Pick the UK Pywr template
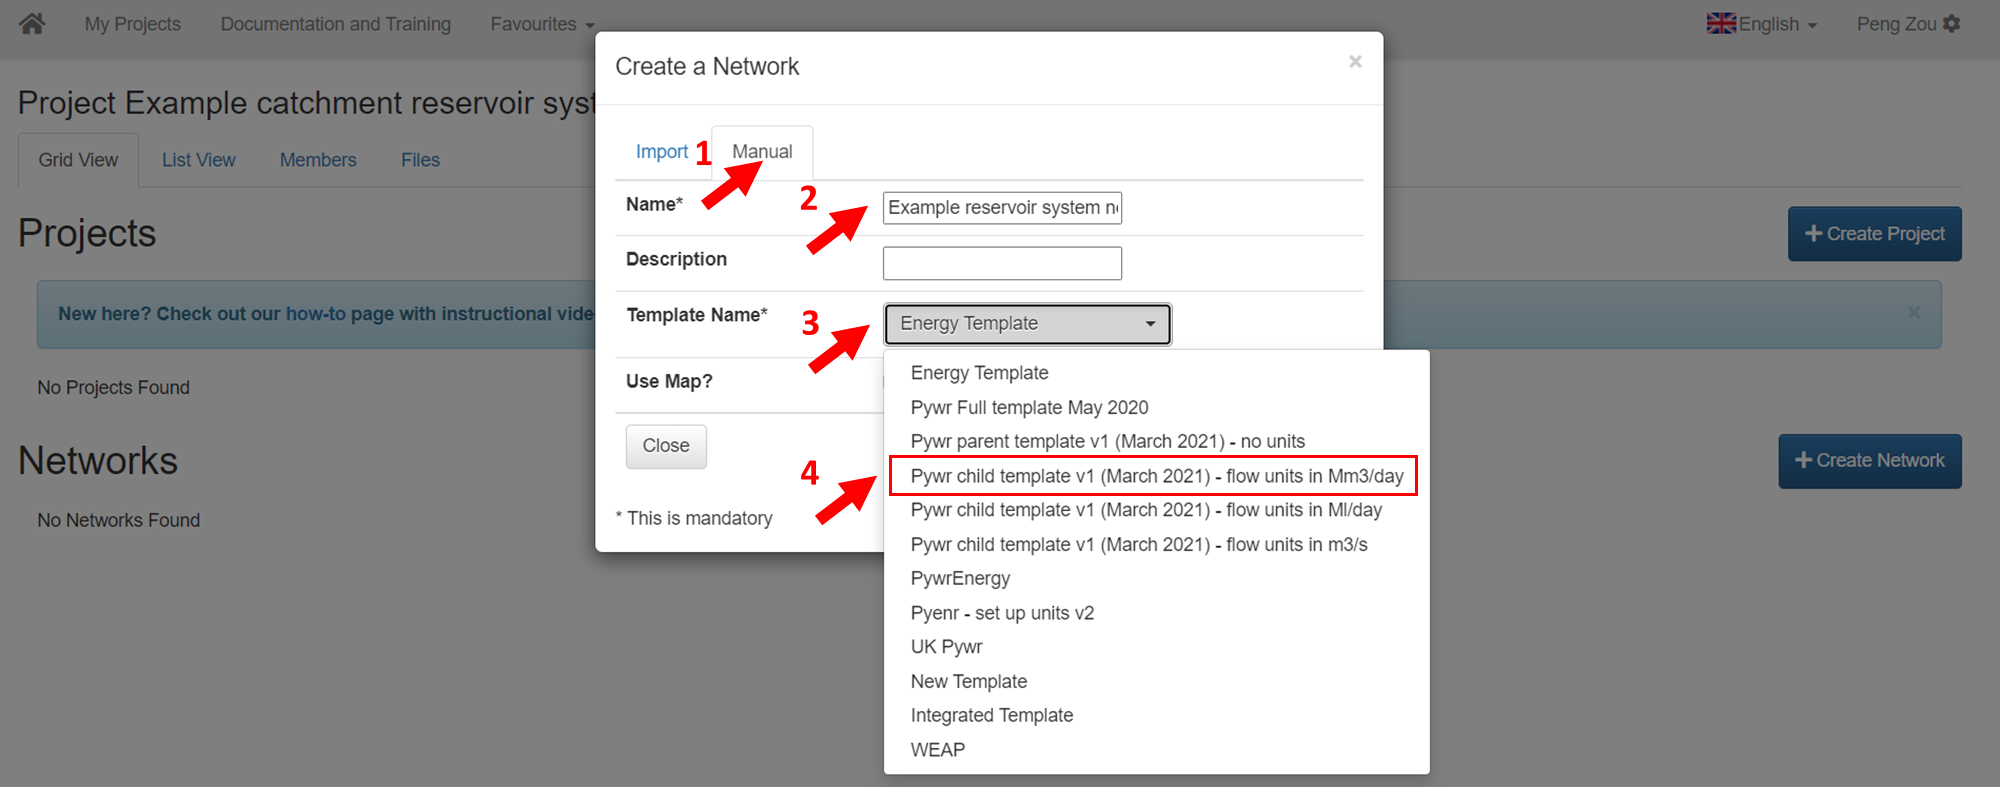The image size is (2000, 787). tap(946, 647)
